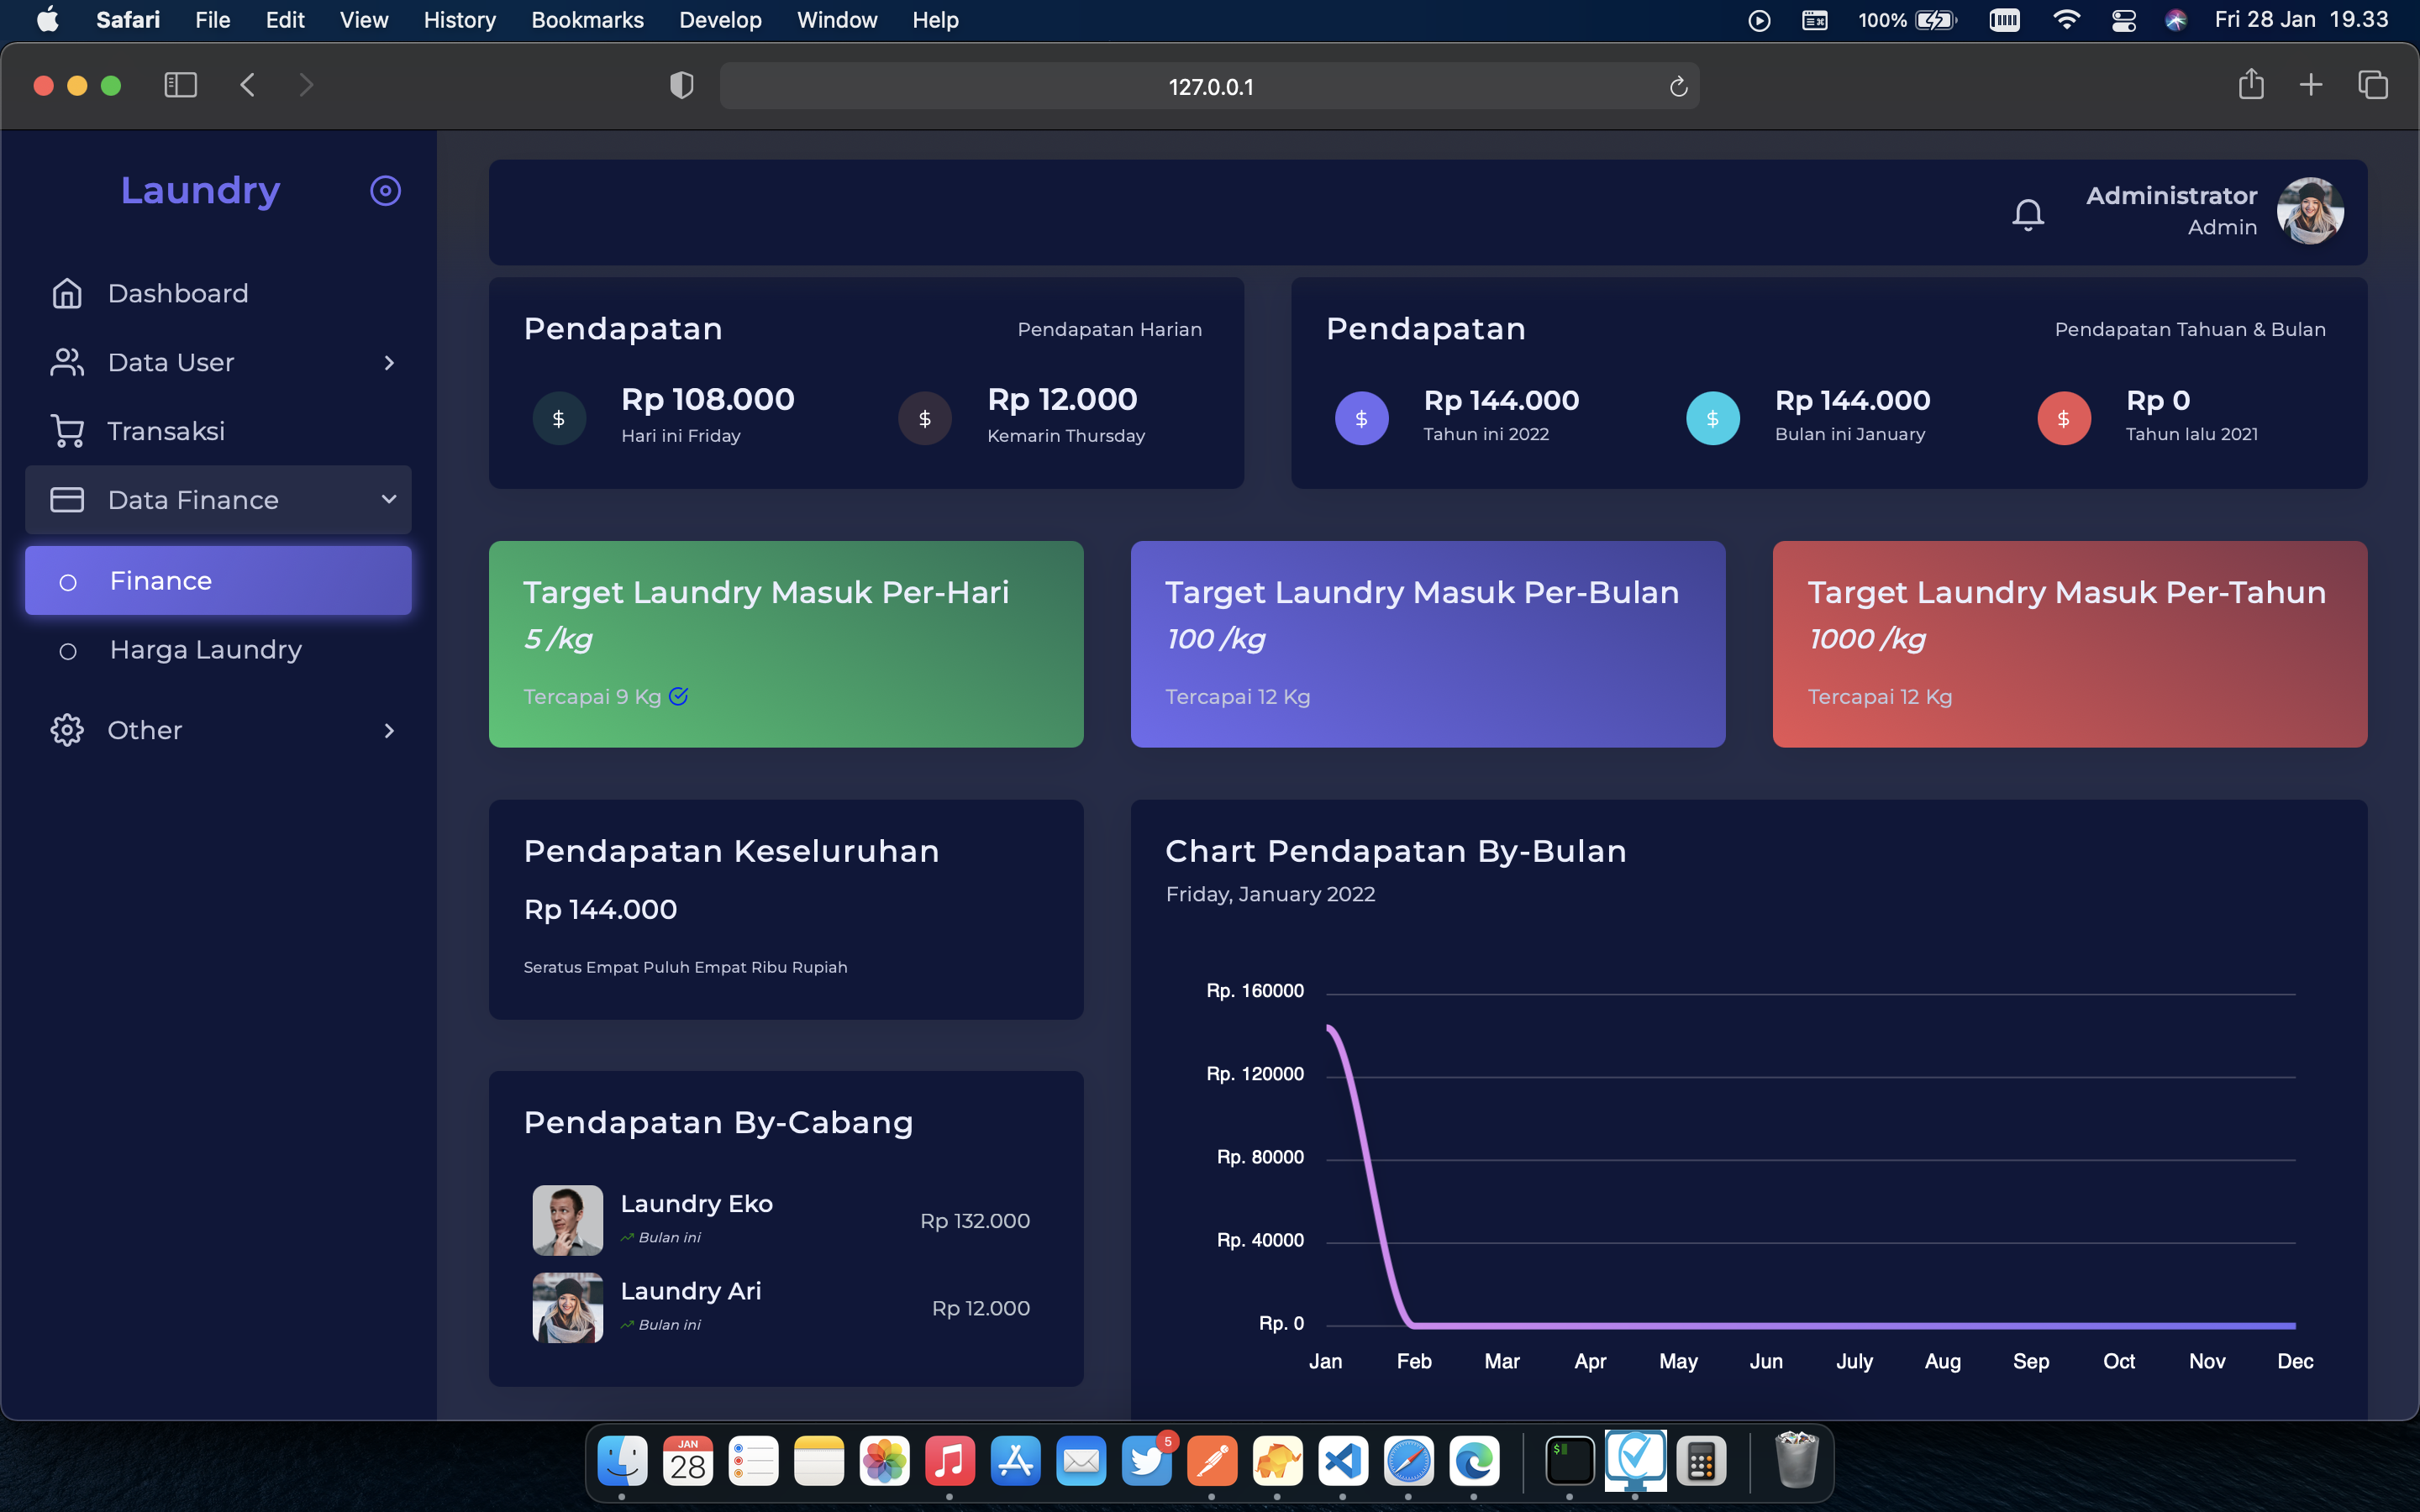The width and height of the screenshot is (2420, 1512).
Task: Toggle the sidebar pin circle next to Laundry
Action: 385,190
